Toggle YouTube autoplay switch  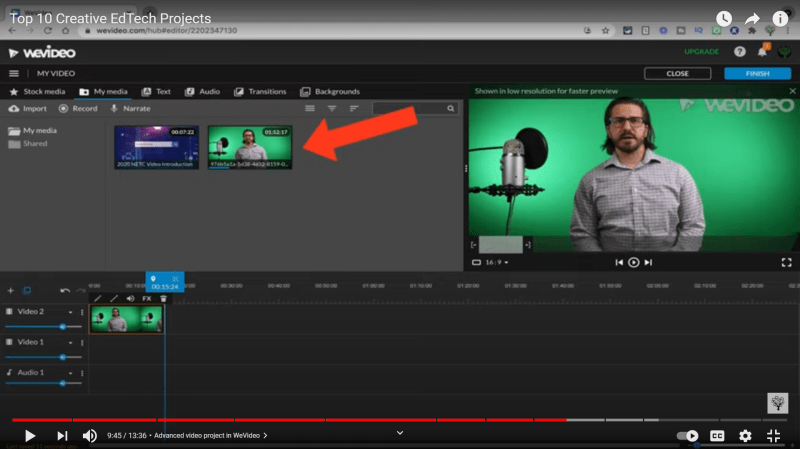[x=688, y=436]
